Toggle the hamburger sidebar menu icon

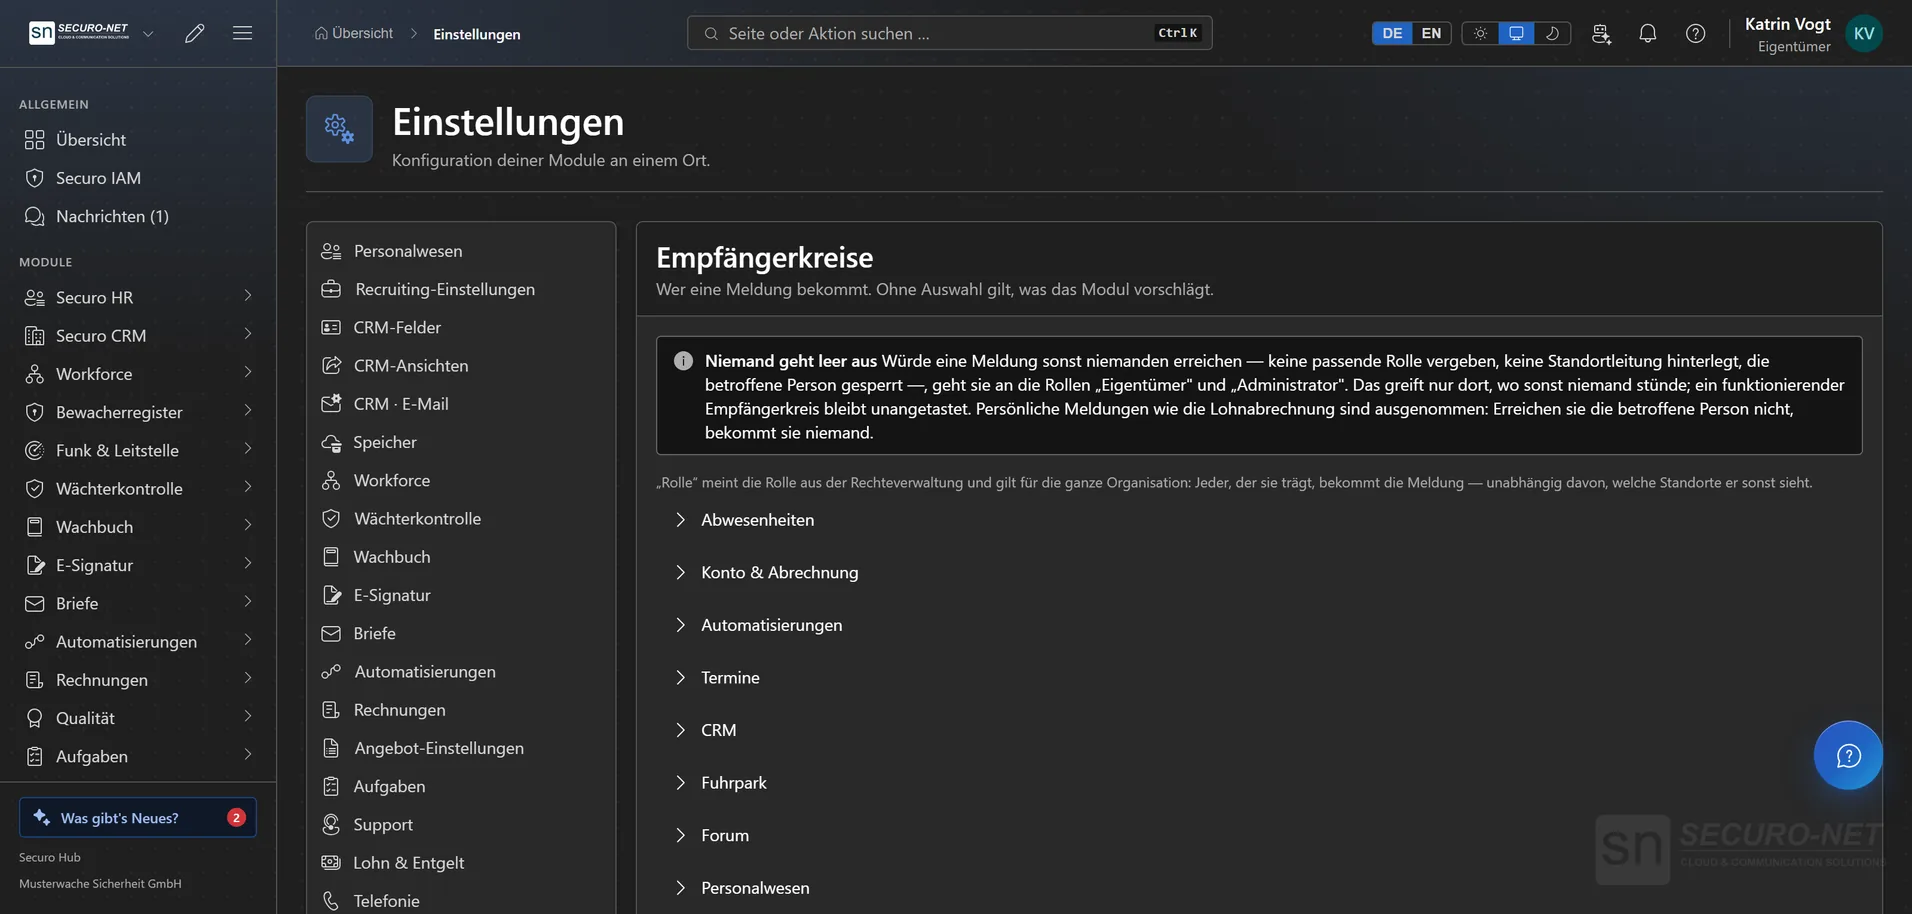coord(242,33)
